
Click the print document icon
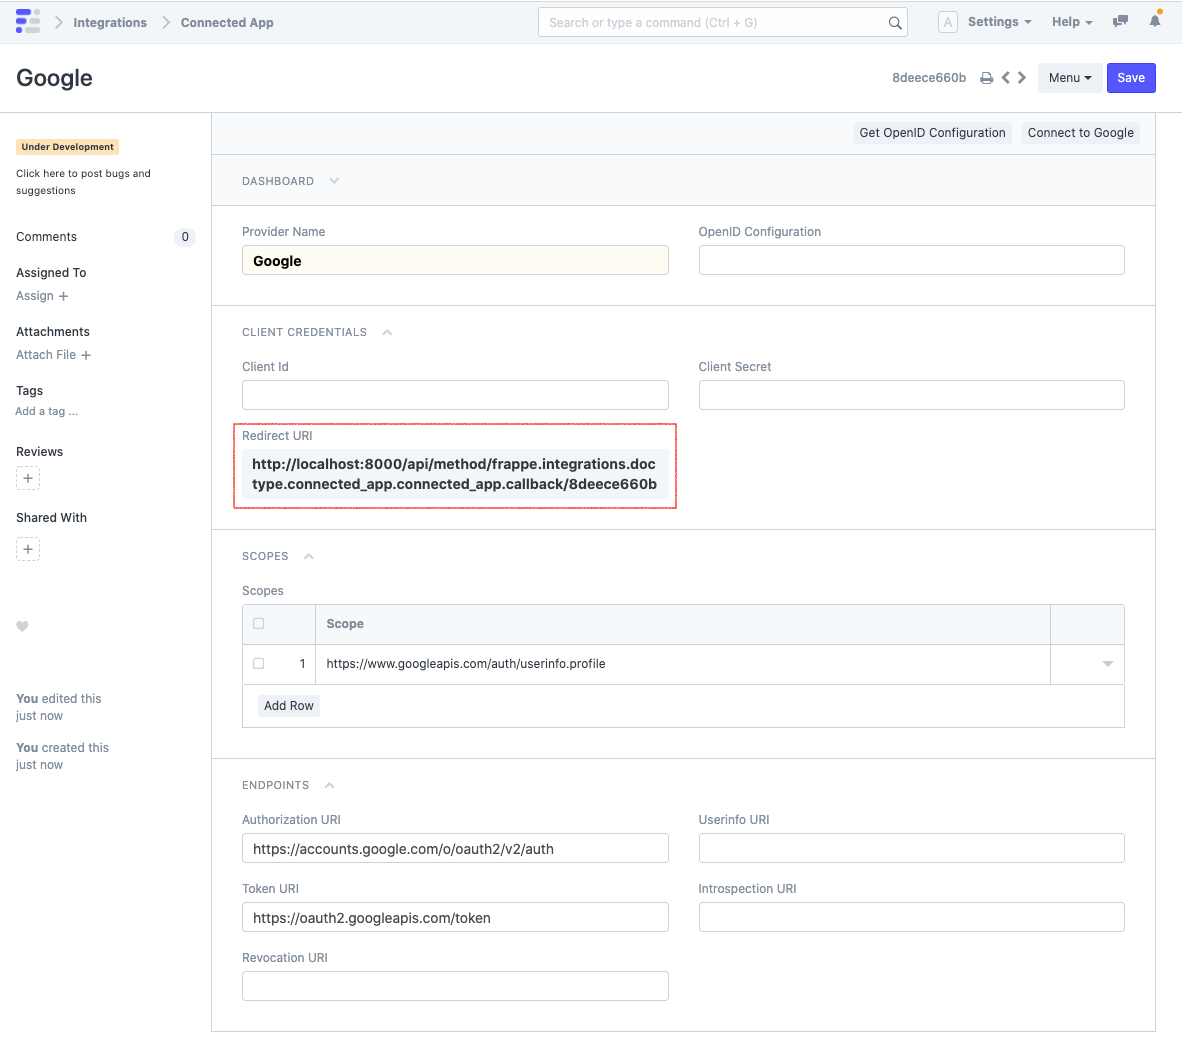pos(986,78)
